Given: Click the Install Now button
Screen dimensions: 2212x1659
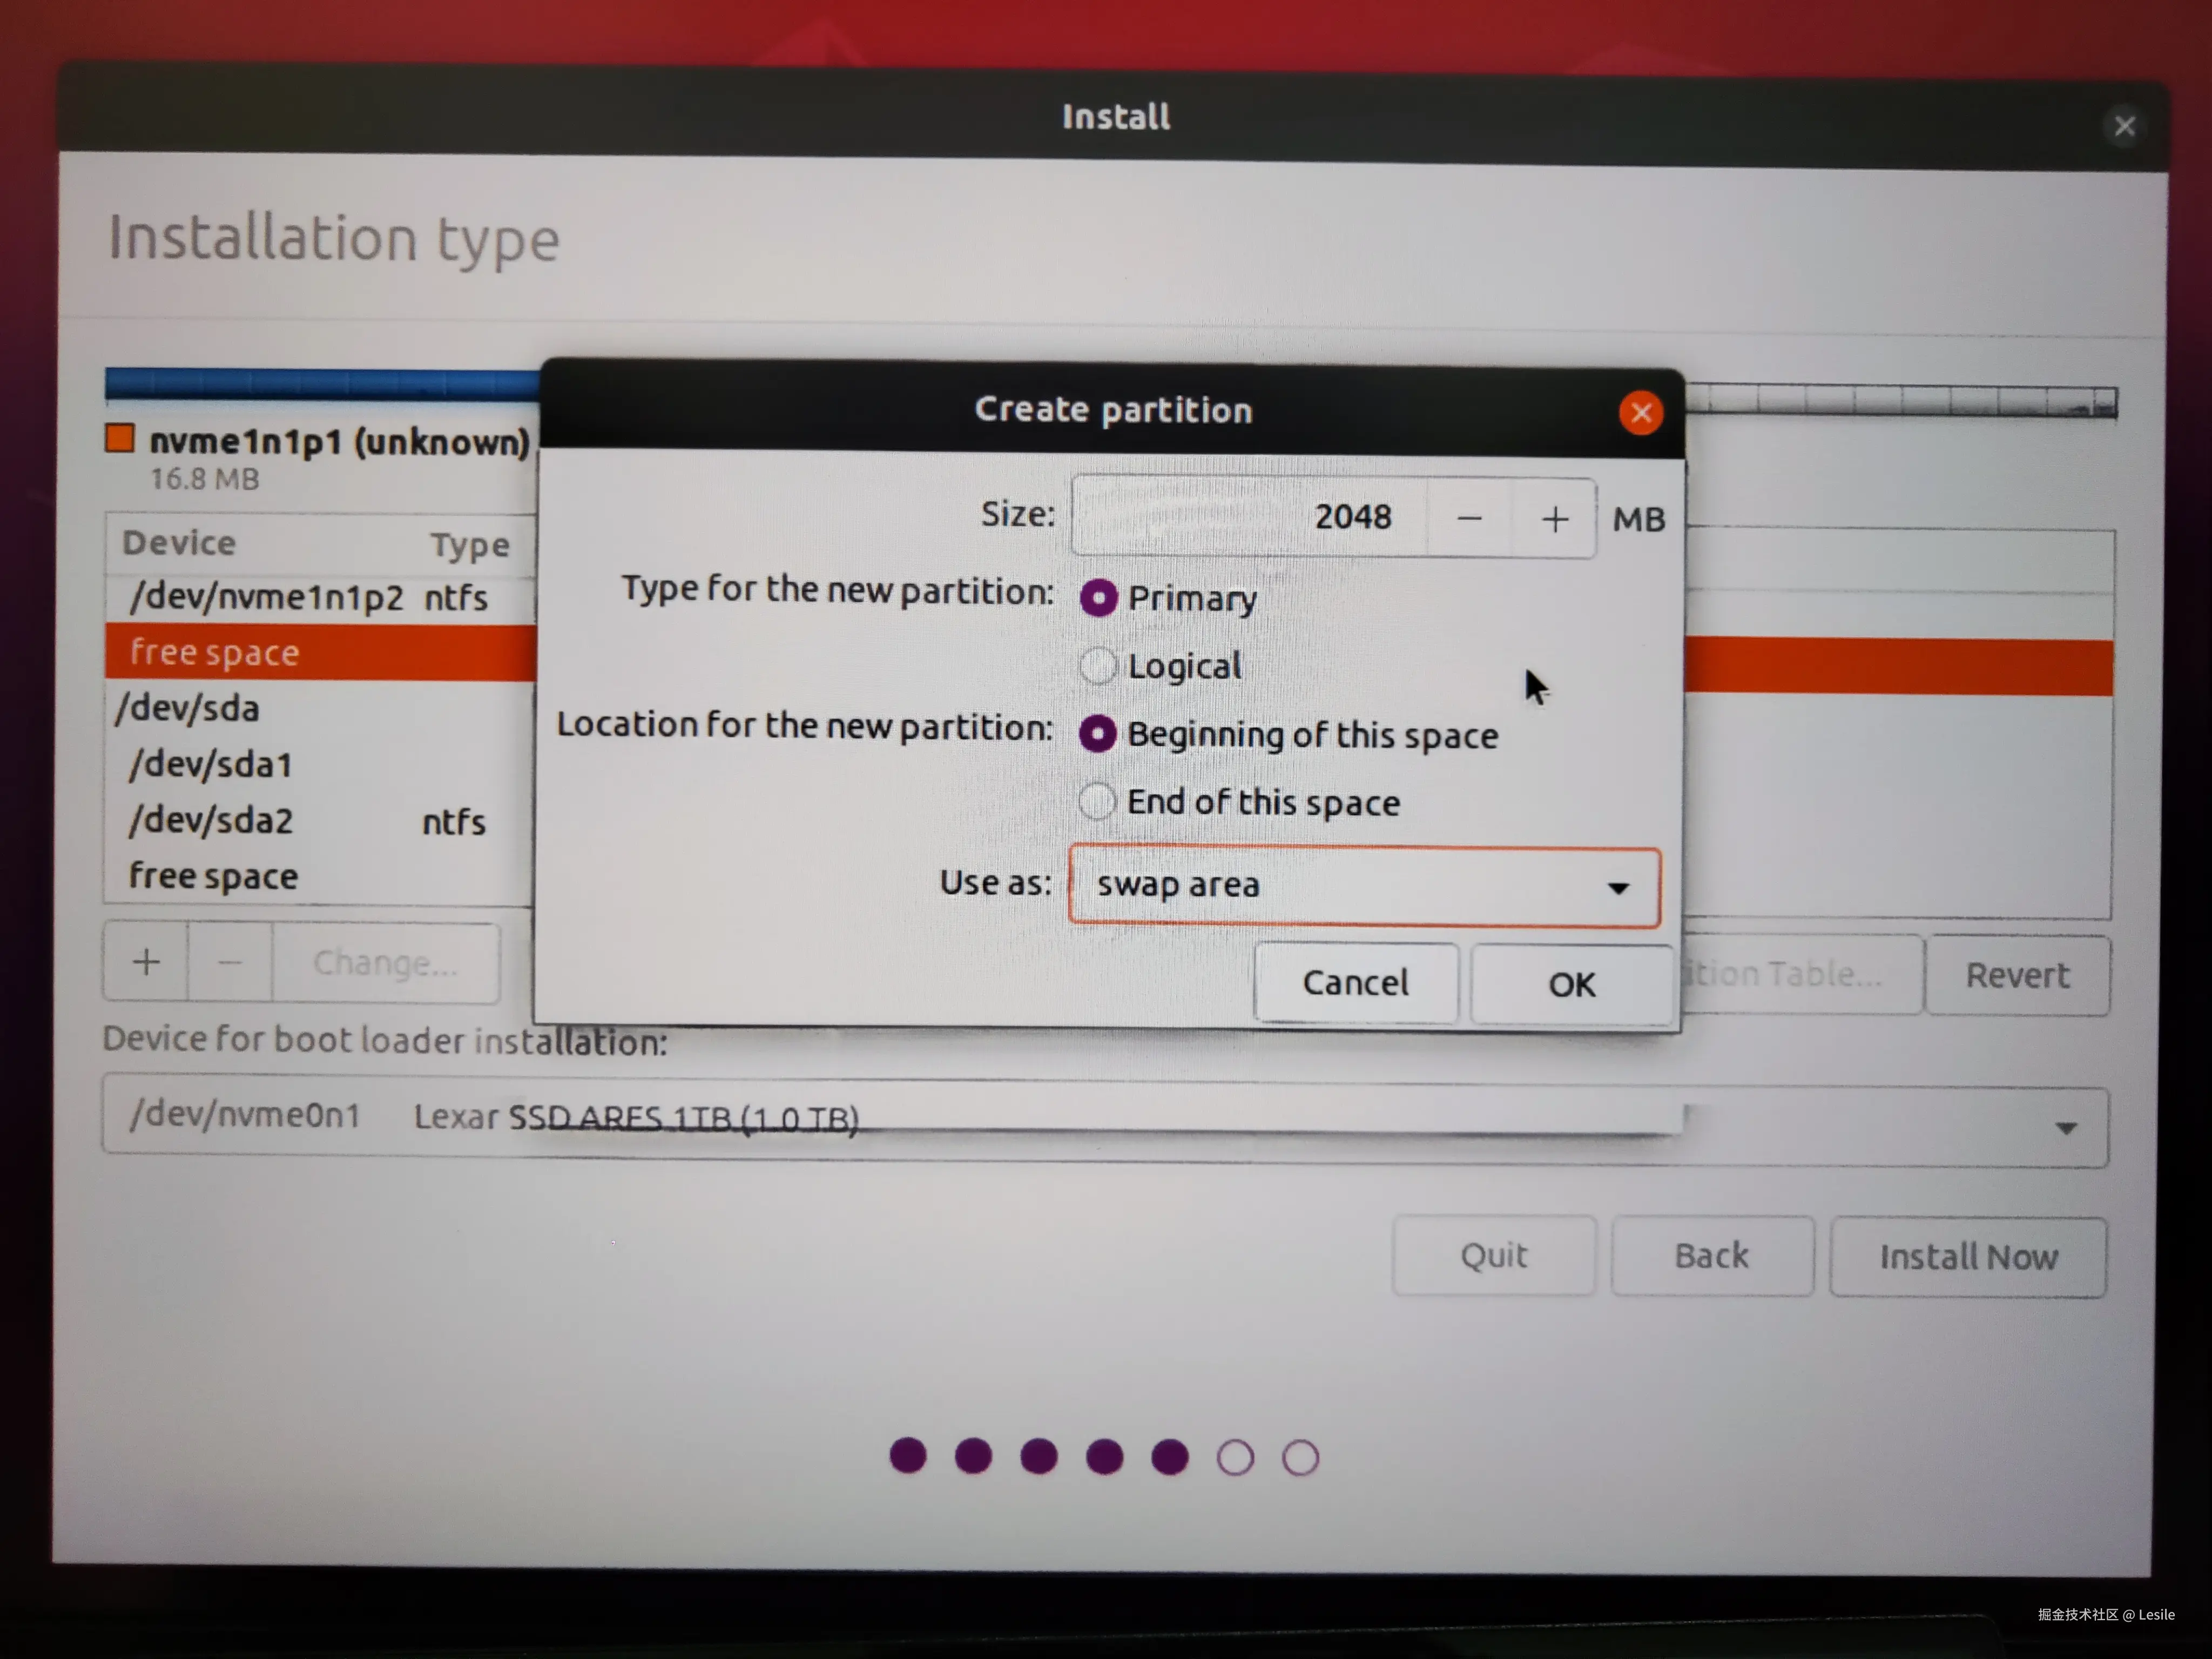Looking at the screenshot, I should [1967, 1257].
